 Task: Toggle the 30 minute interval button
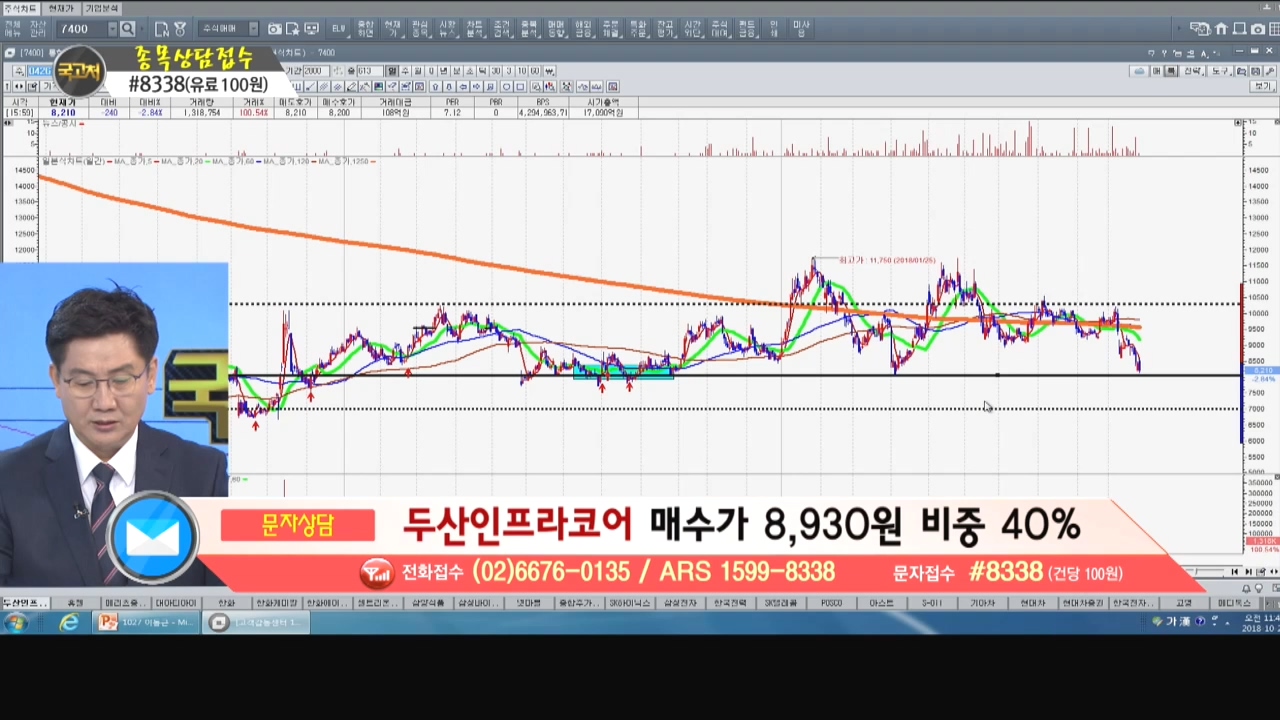(495, 71)
